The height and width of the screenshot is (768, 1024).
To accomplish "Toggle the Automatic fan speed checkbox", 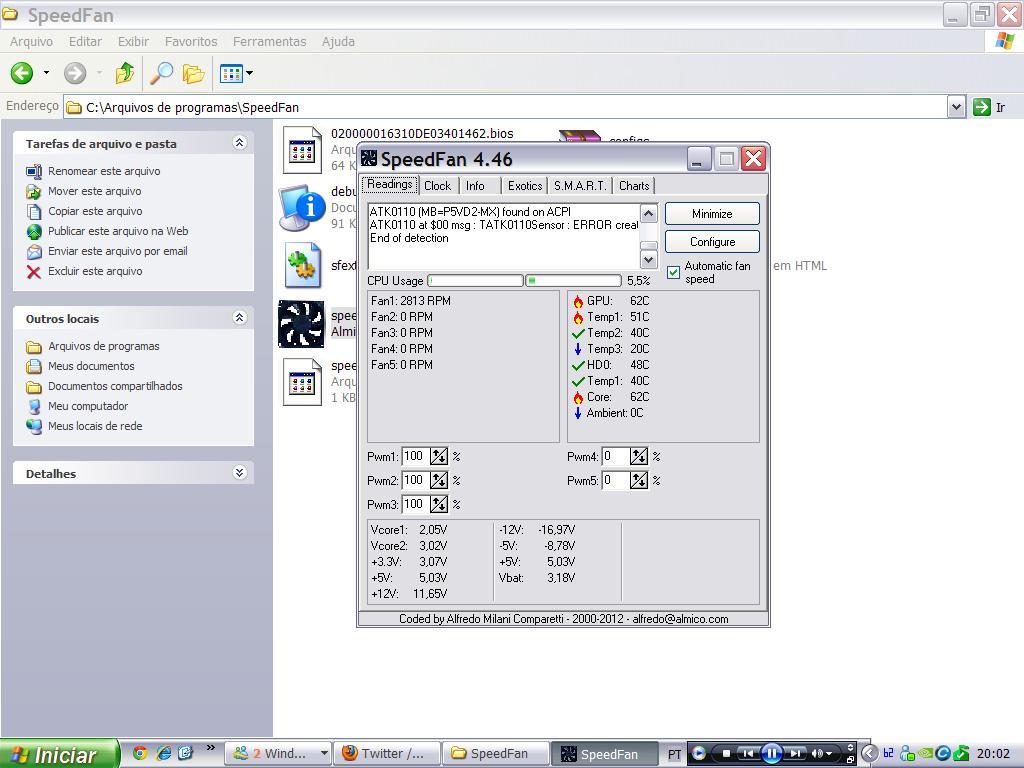I will (x=673, y=272).
